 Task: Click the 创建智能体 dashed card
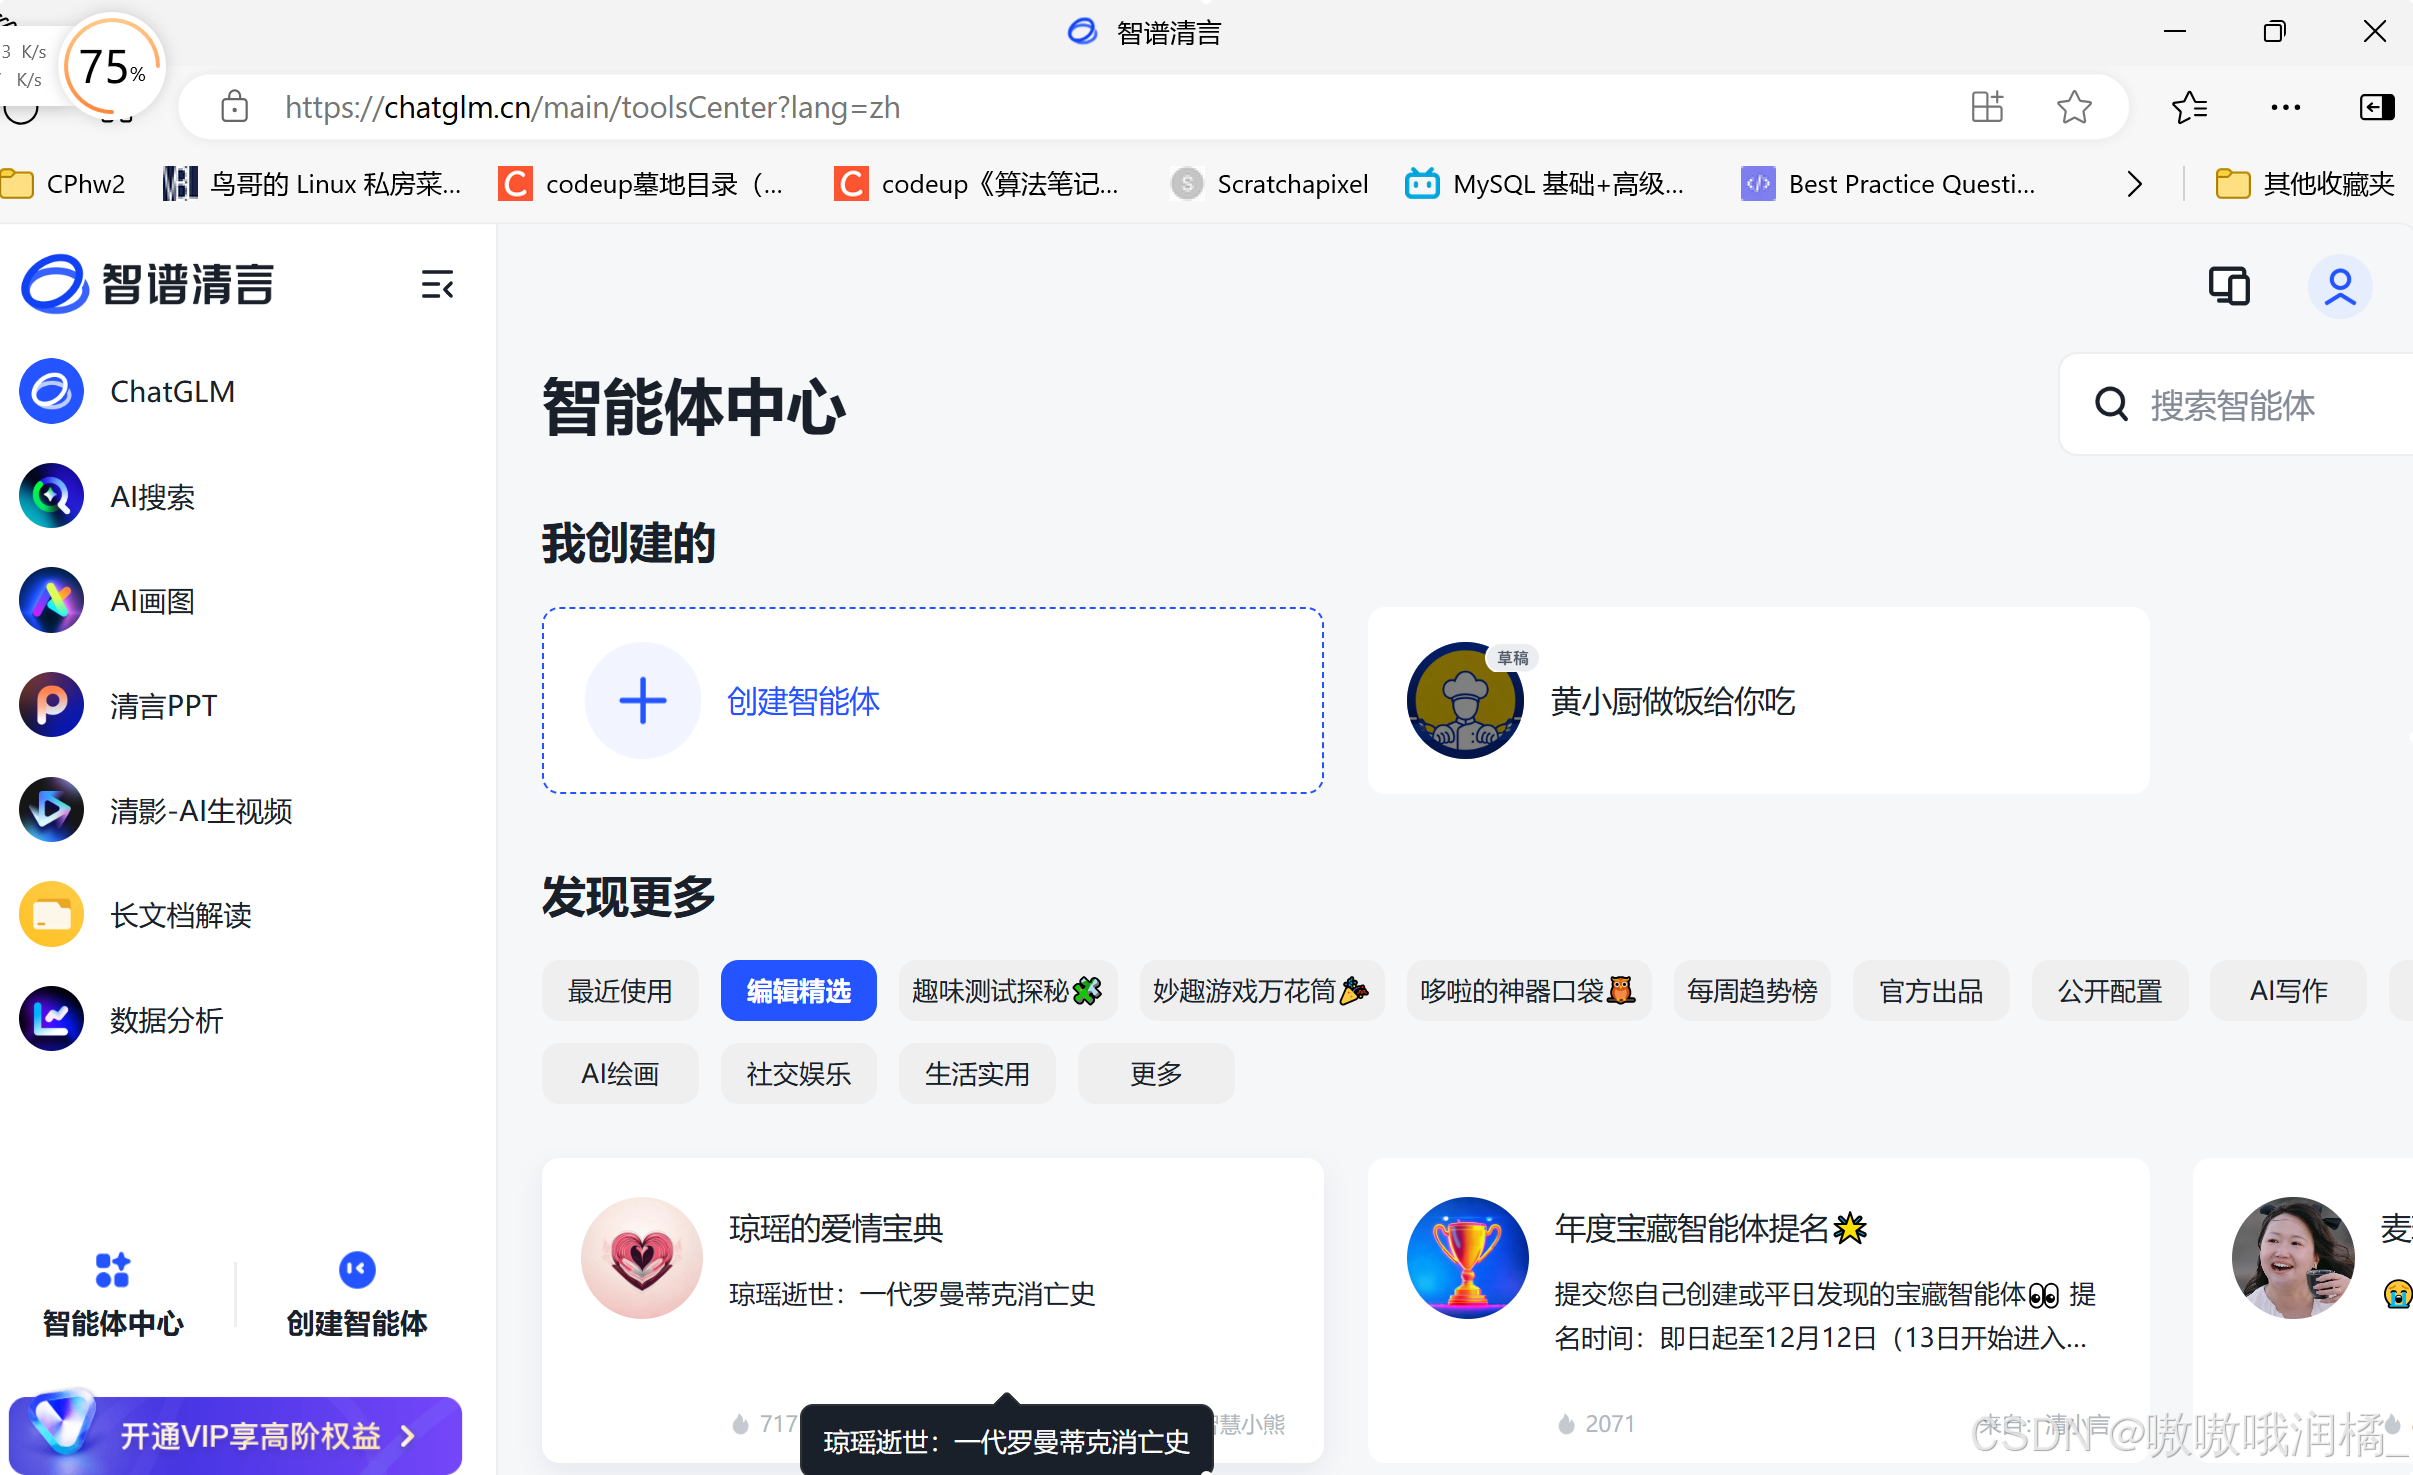pyautogui.click(x=932, y=701)
